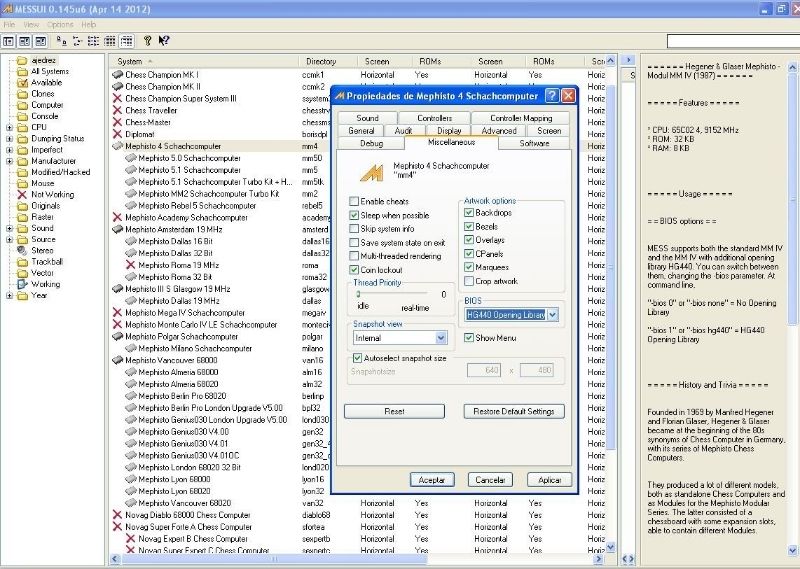Expand the Source folder
Screen dimensions: 800x569
coord(9,240)
